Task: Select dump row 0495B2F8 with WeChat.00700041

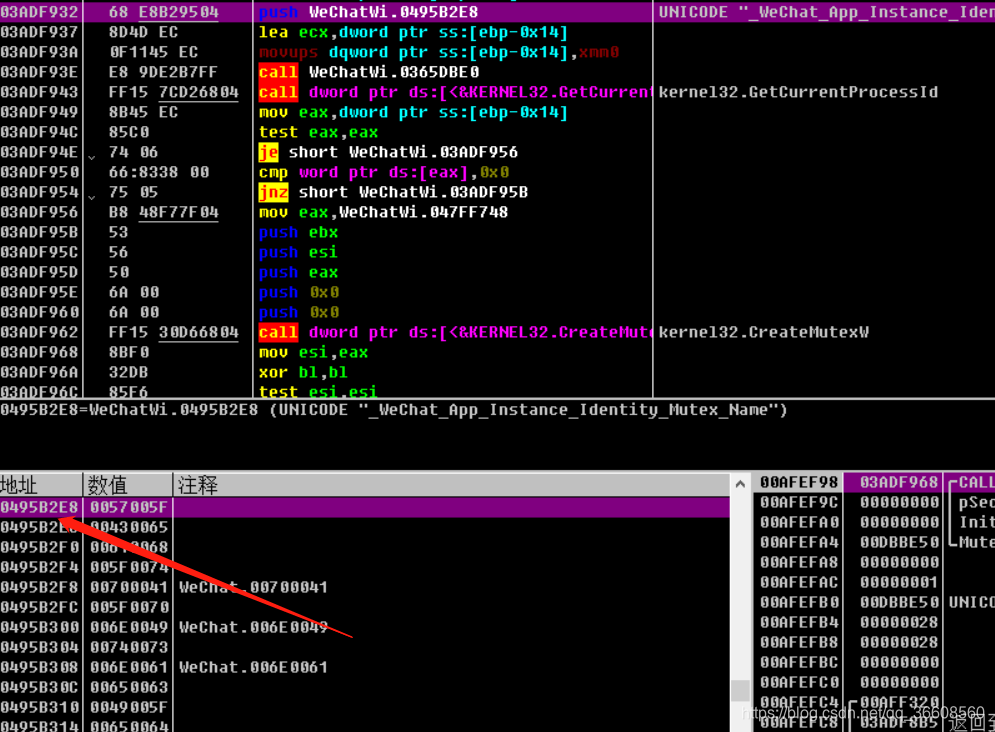Action: [365, 587]
